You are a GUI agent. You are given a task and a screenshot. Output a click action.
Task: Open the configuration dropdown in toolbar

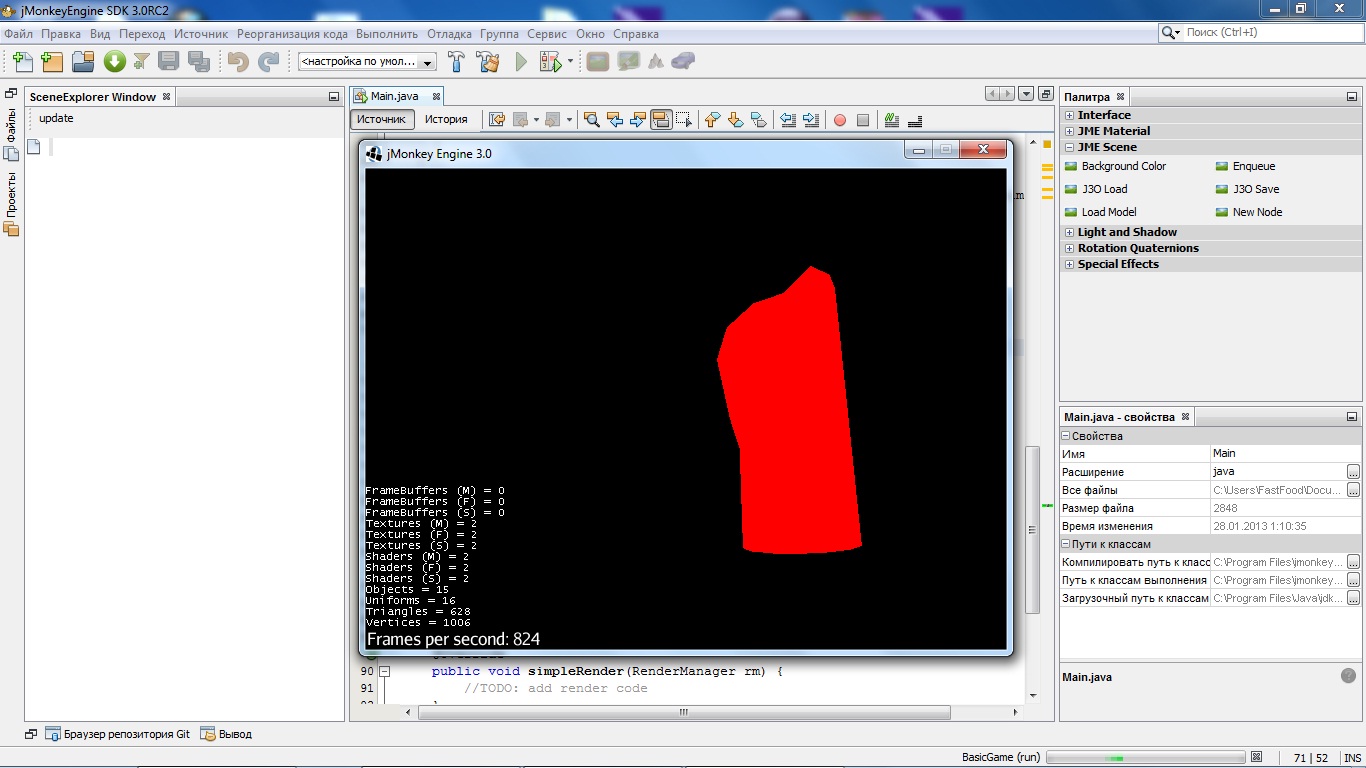coord(368,61)
